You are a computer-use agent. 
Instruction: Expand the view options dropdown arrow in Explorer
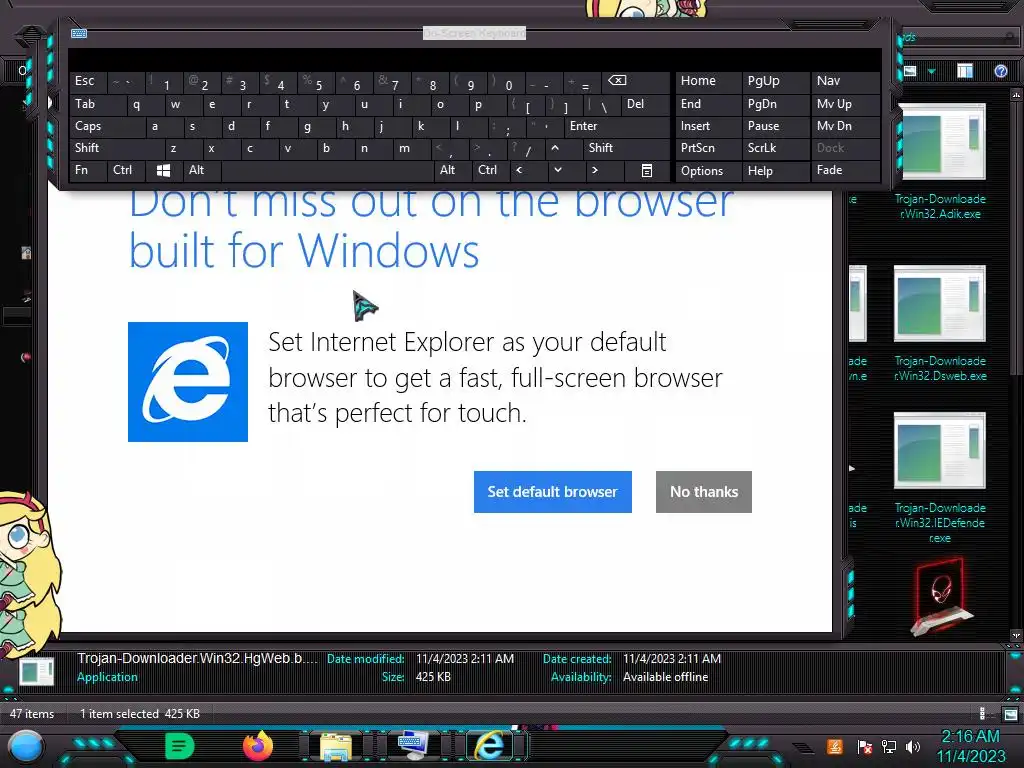coord(932,71)
